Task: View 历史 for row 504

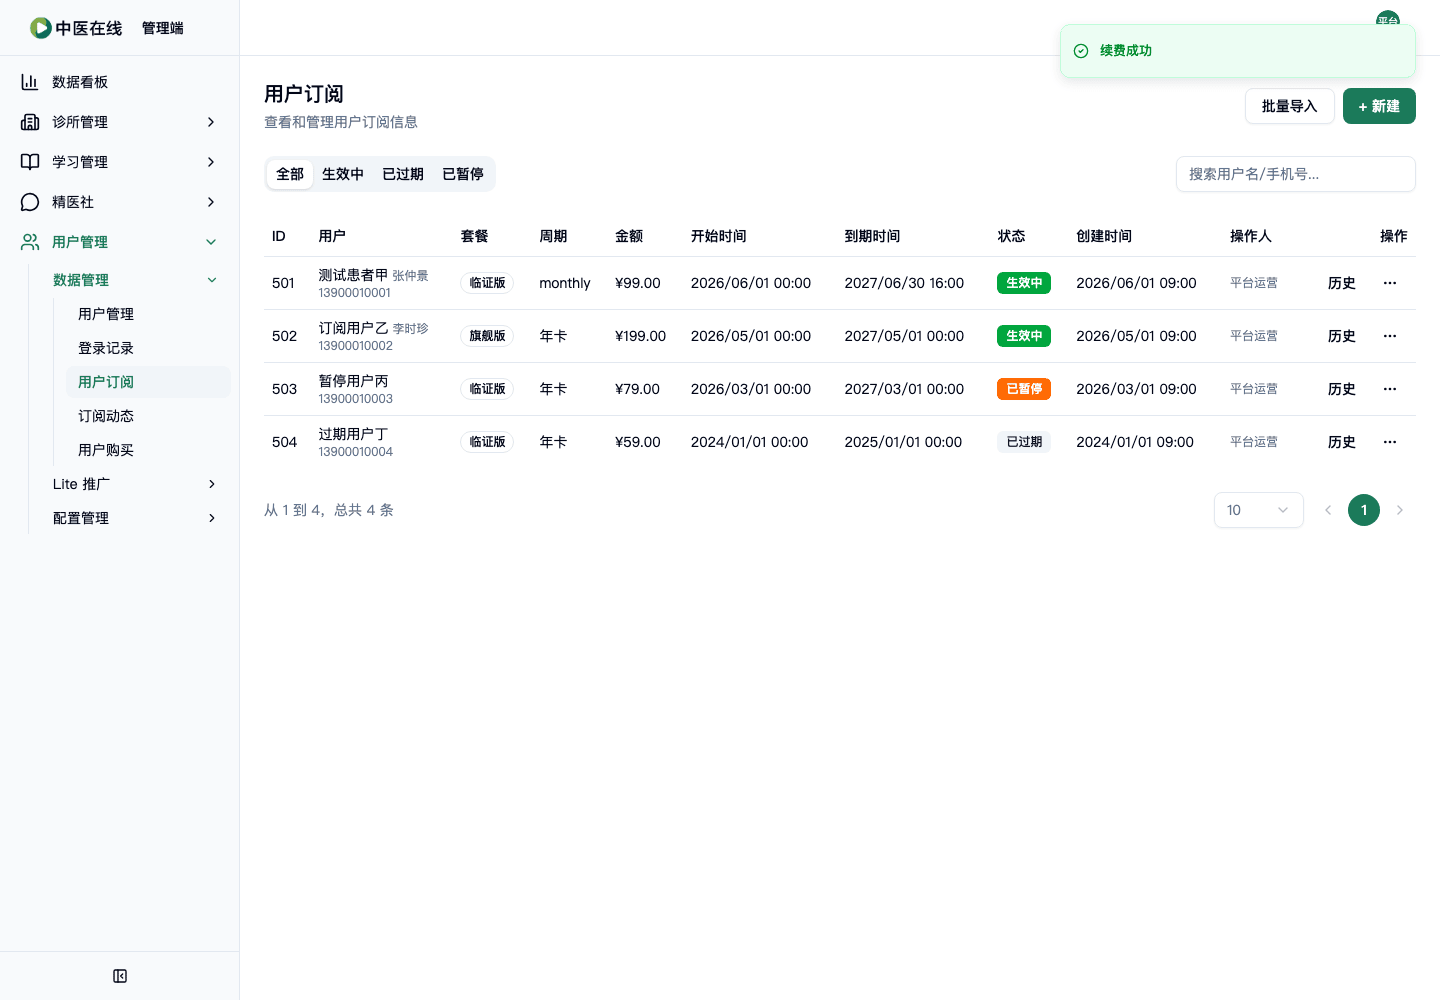Action: pos(1342,442)
